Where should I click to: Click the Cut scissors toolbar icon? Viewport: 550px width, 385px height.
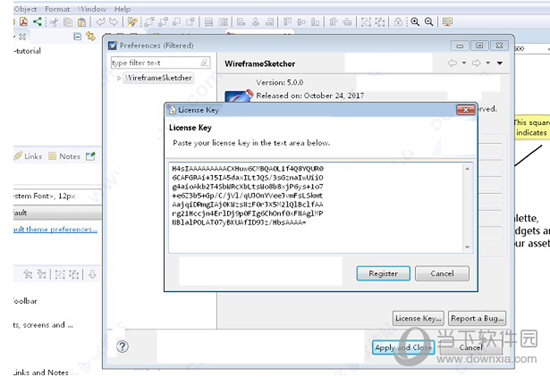click(x=54, y=22)
